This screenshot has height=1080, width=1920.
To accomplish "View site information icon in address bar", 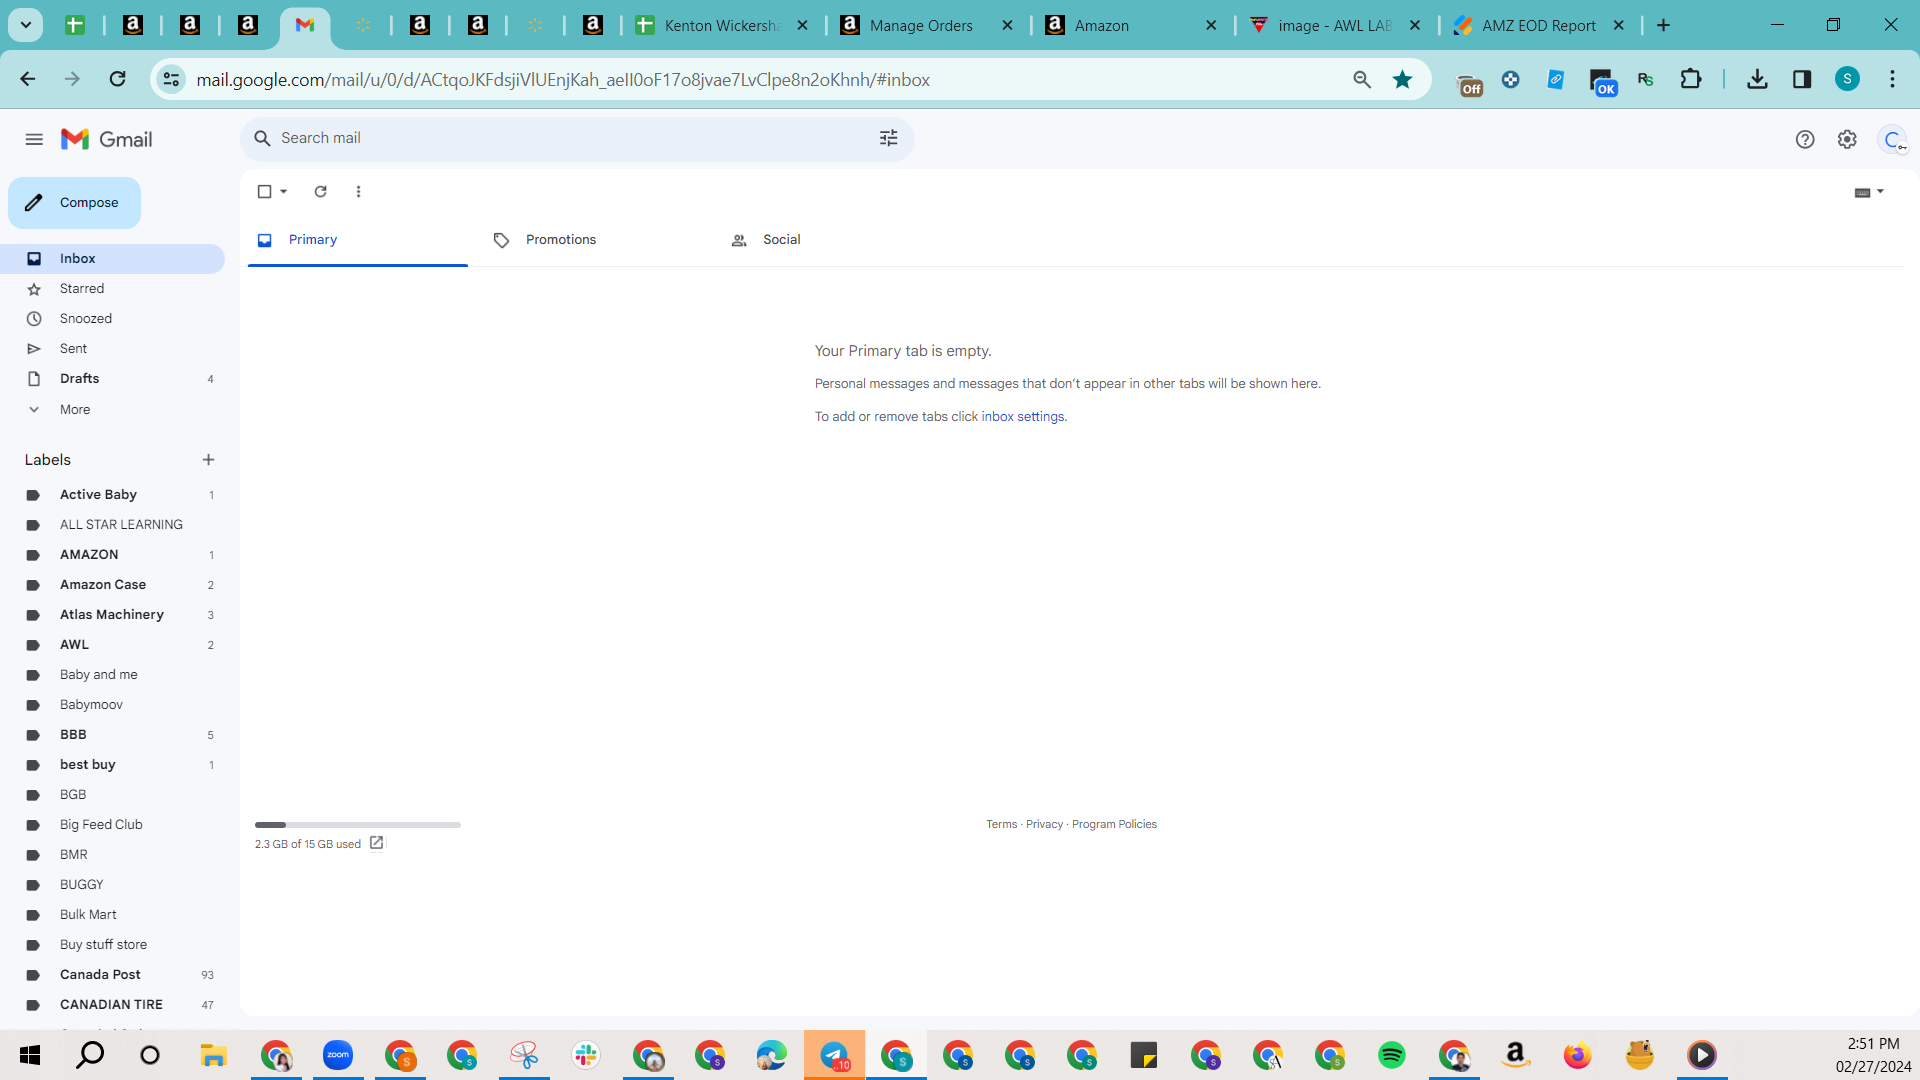I will [x=172, y=79].
